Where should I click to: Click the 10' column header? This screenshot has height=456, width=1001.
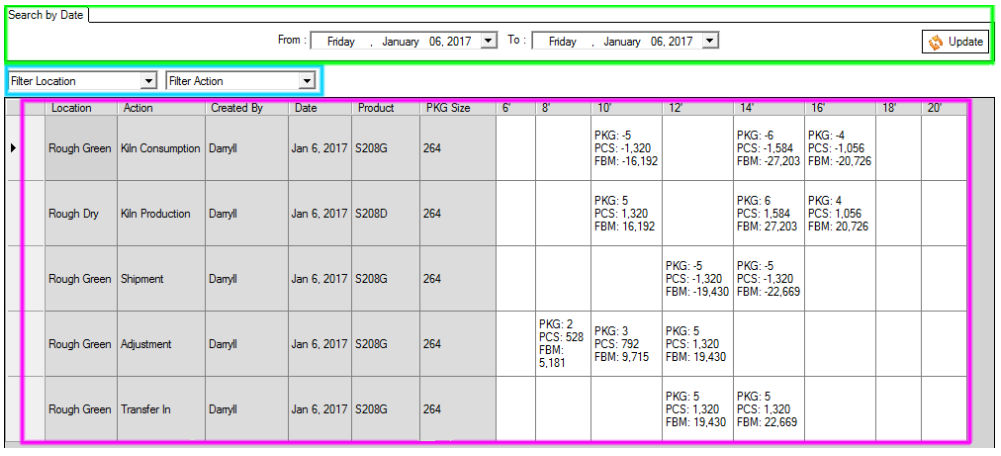tap(626, 108)
